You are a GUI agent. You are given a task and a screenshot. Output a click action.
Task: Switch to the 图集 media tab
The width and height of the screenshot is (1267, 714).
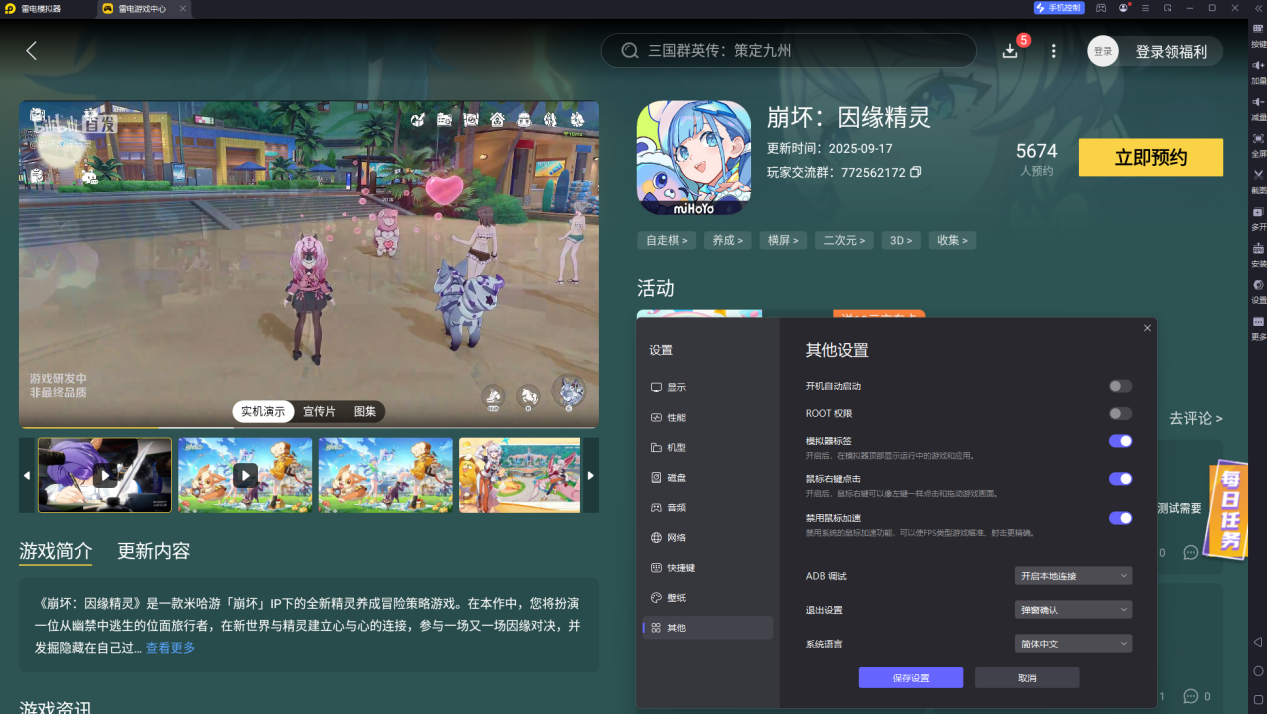coord(365,411)
